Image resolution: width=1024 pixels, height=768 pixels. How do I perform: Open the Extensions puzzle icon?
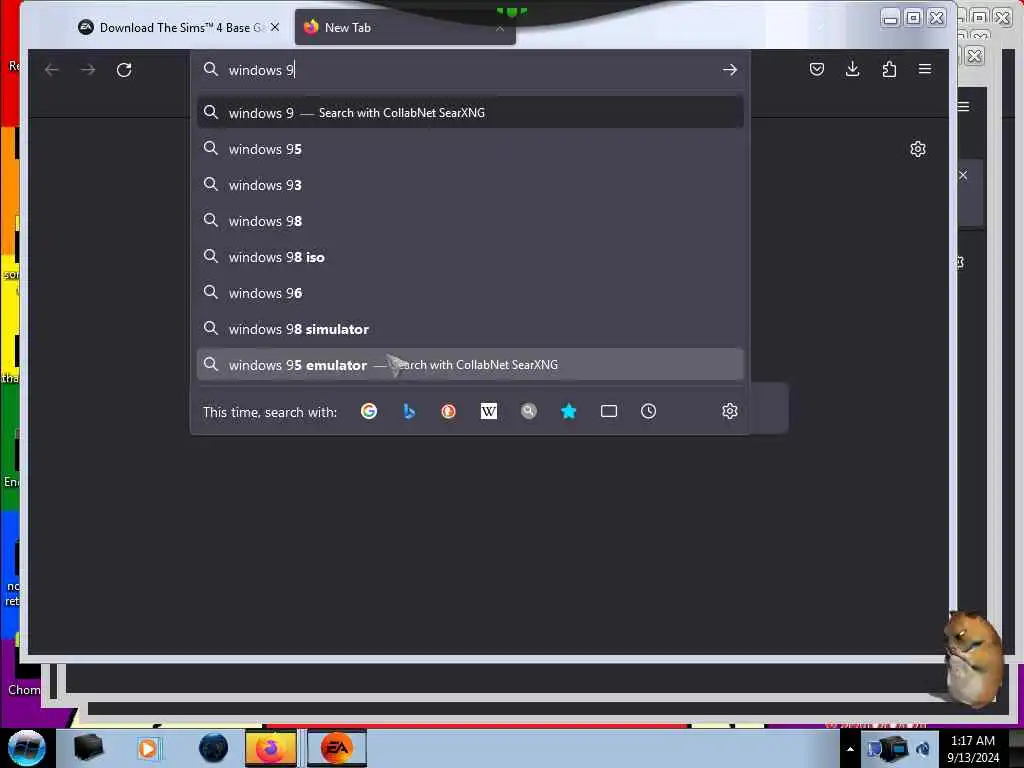pyautogui.click(x=889, y=69)
